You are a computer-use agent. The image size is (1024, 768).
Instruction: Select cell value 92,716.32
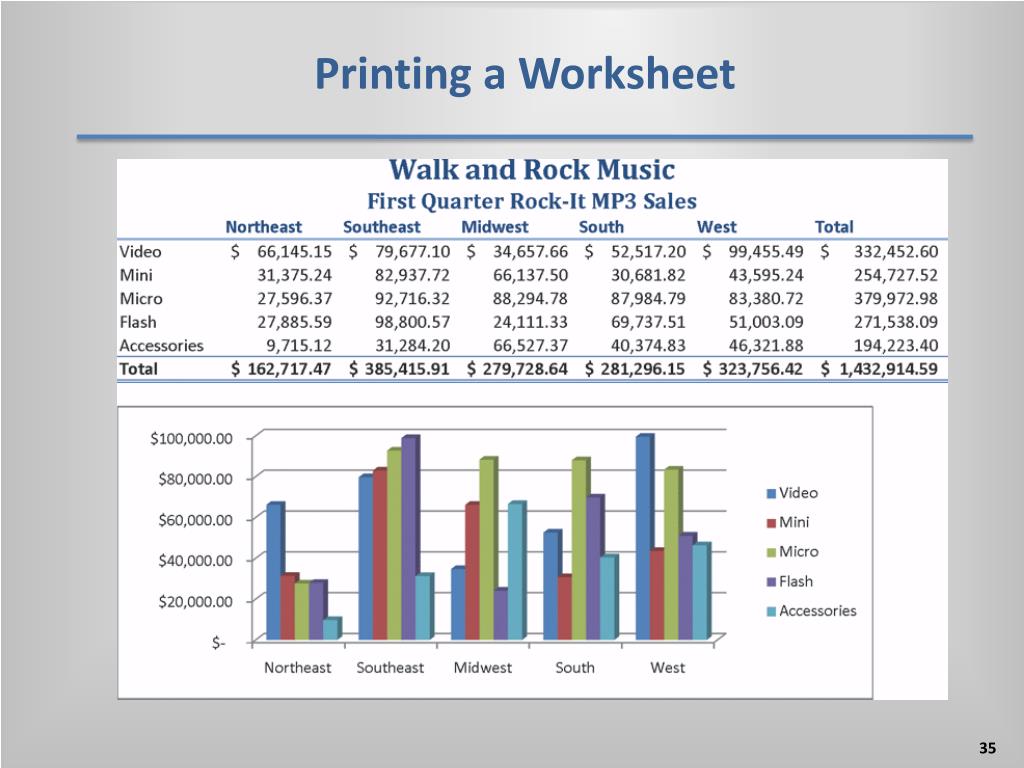coord(412,298)
